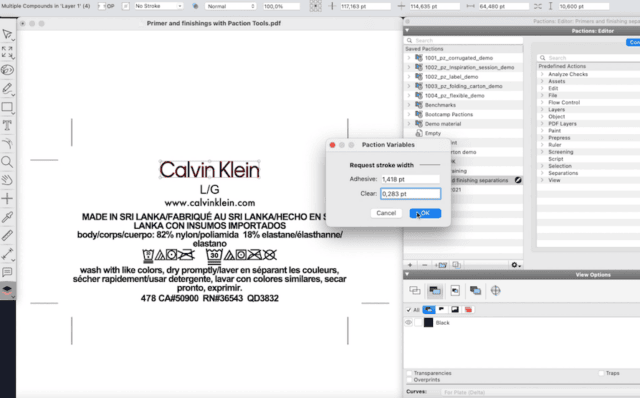This screenshot has width=640, height=398.
Task: Select the first blue separation filter toggle
Action: tap(429, 310)
